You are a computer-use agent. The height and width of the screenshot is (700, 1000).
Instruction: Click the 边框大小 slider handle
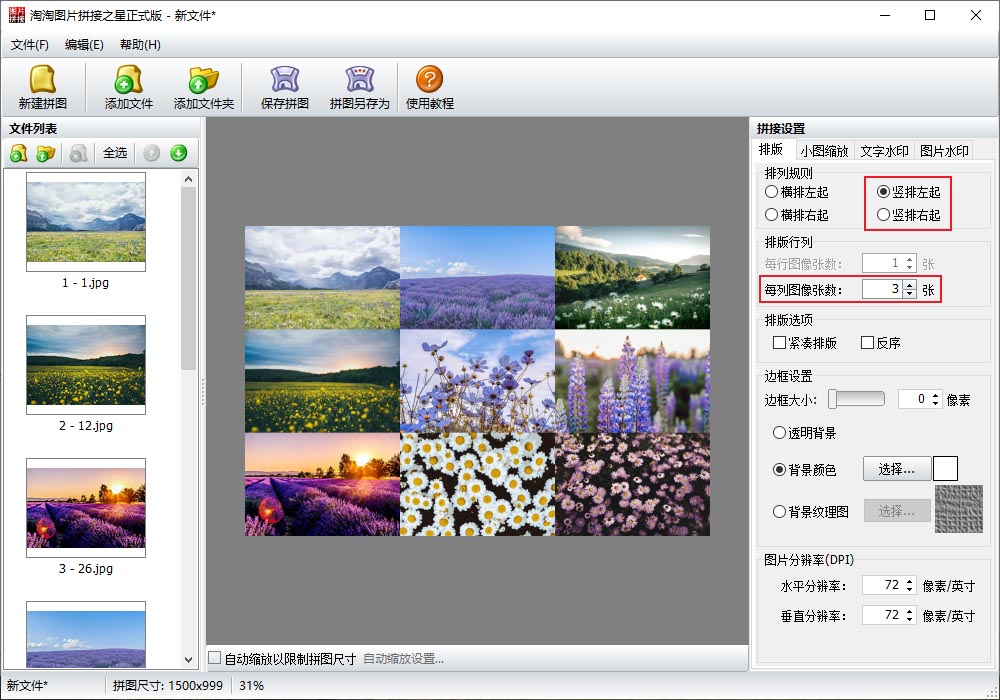tap(832, 400)
